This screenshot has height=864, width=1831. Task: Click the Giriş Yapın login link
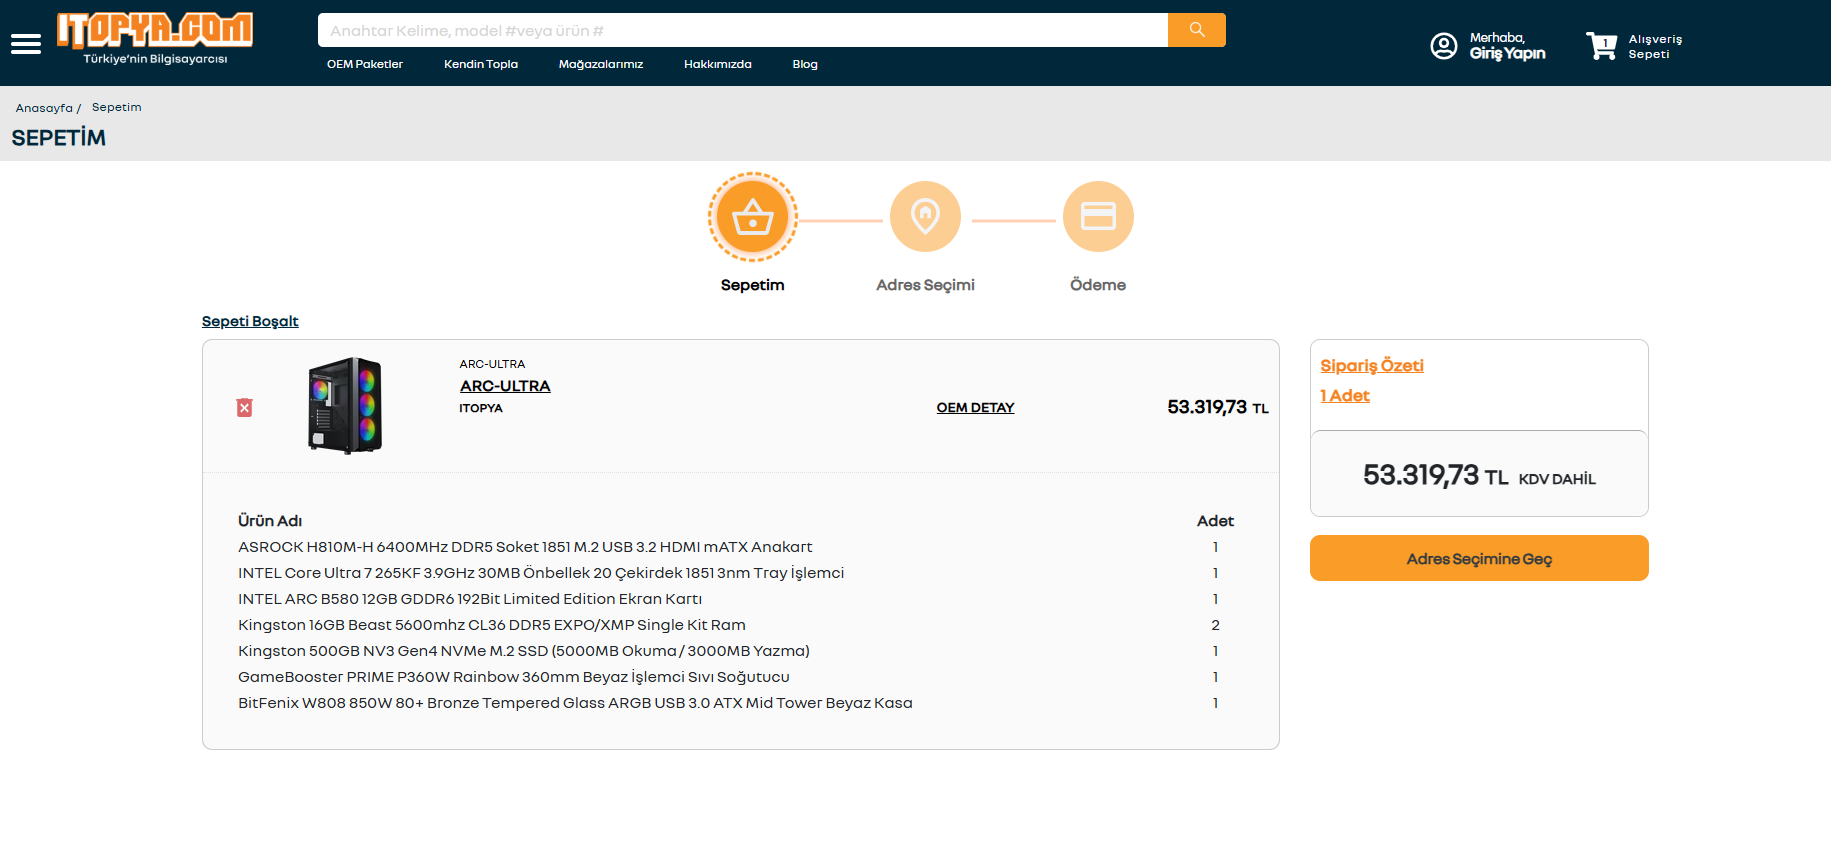point(1508,53)
